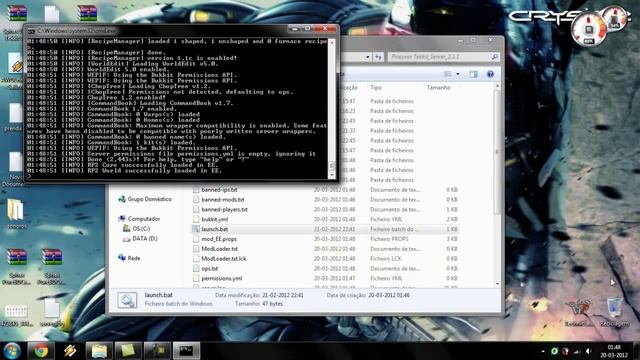Screen dimensions: 640x360
Task: Click the network signal tray icon
Action: pos(577,351)
